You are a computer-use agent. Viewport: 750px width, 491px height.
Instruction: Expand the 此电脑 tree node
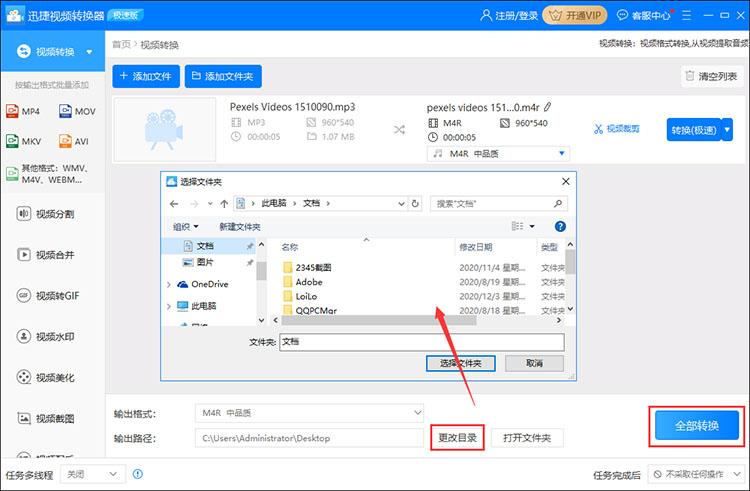point(168,306)
